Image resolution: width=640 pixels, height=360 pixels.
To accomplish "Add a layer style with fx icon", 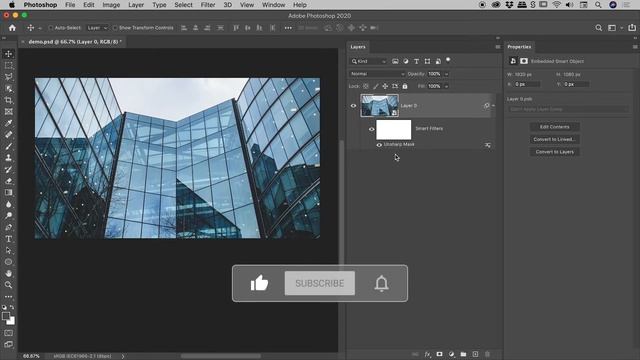I will tap(427, 354).
